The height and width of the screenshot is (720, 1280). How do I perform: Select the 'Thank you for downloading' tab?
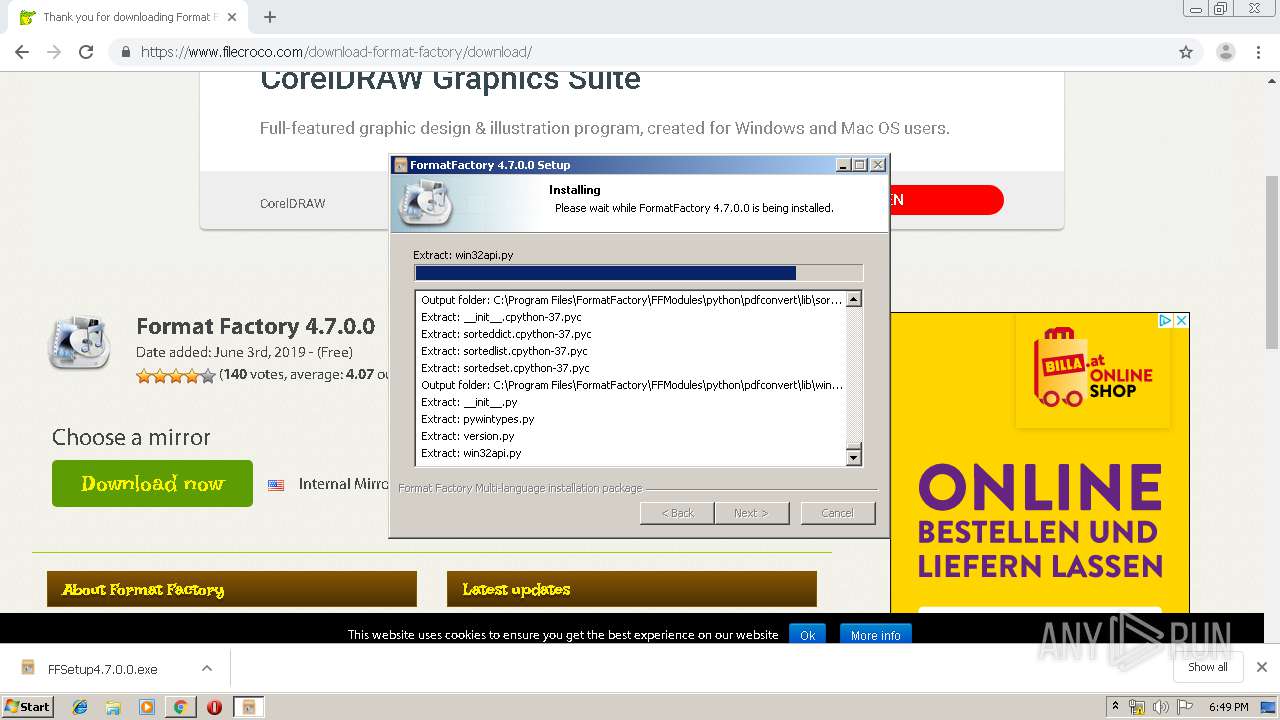click(127, 17)
